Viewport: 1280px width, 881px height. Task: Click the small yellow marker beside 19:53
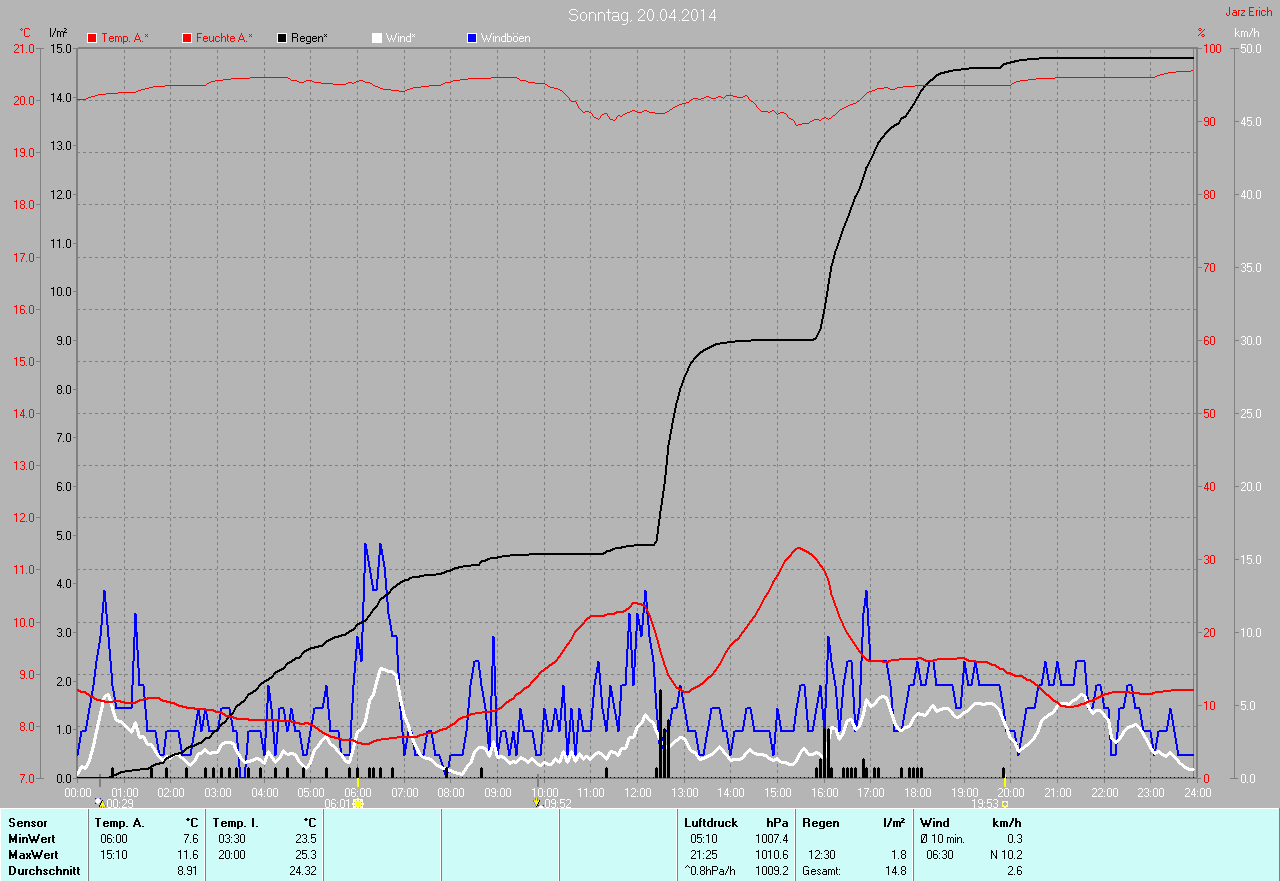coord(1004,803)
